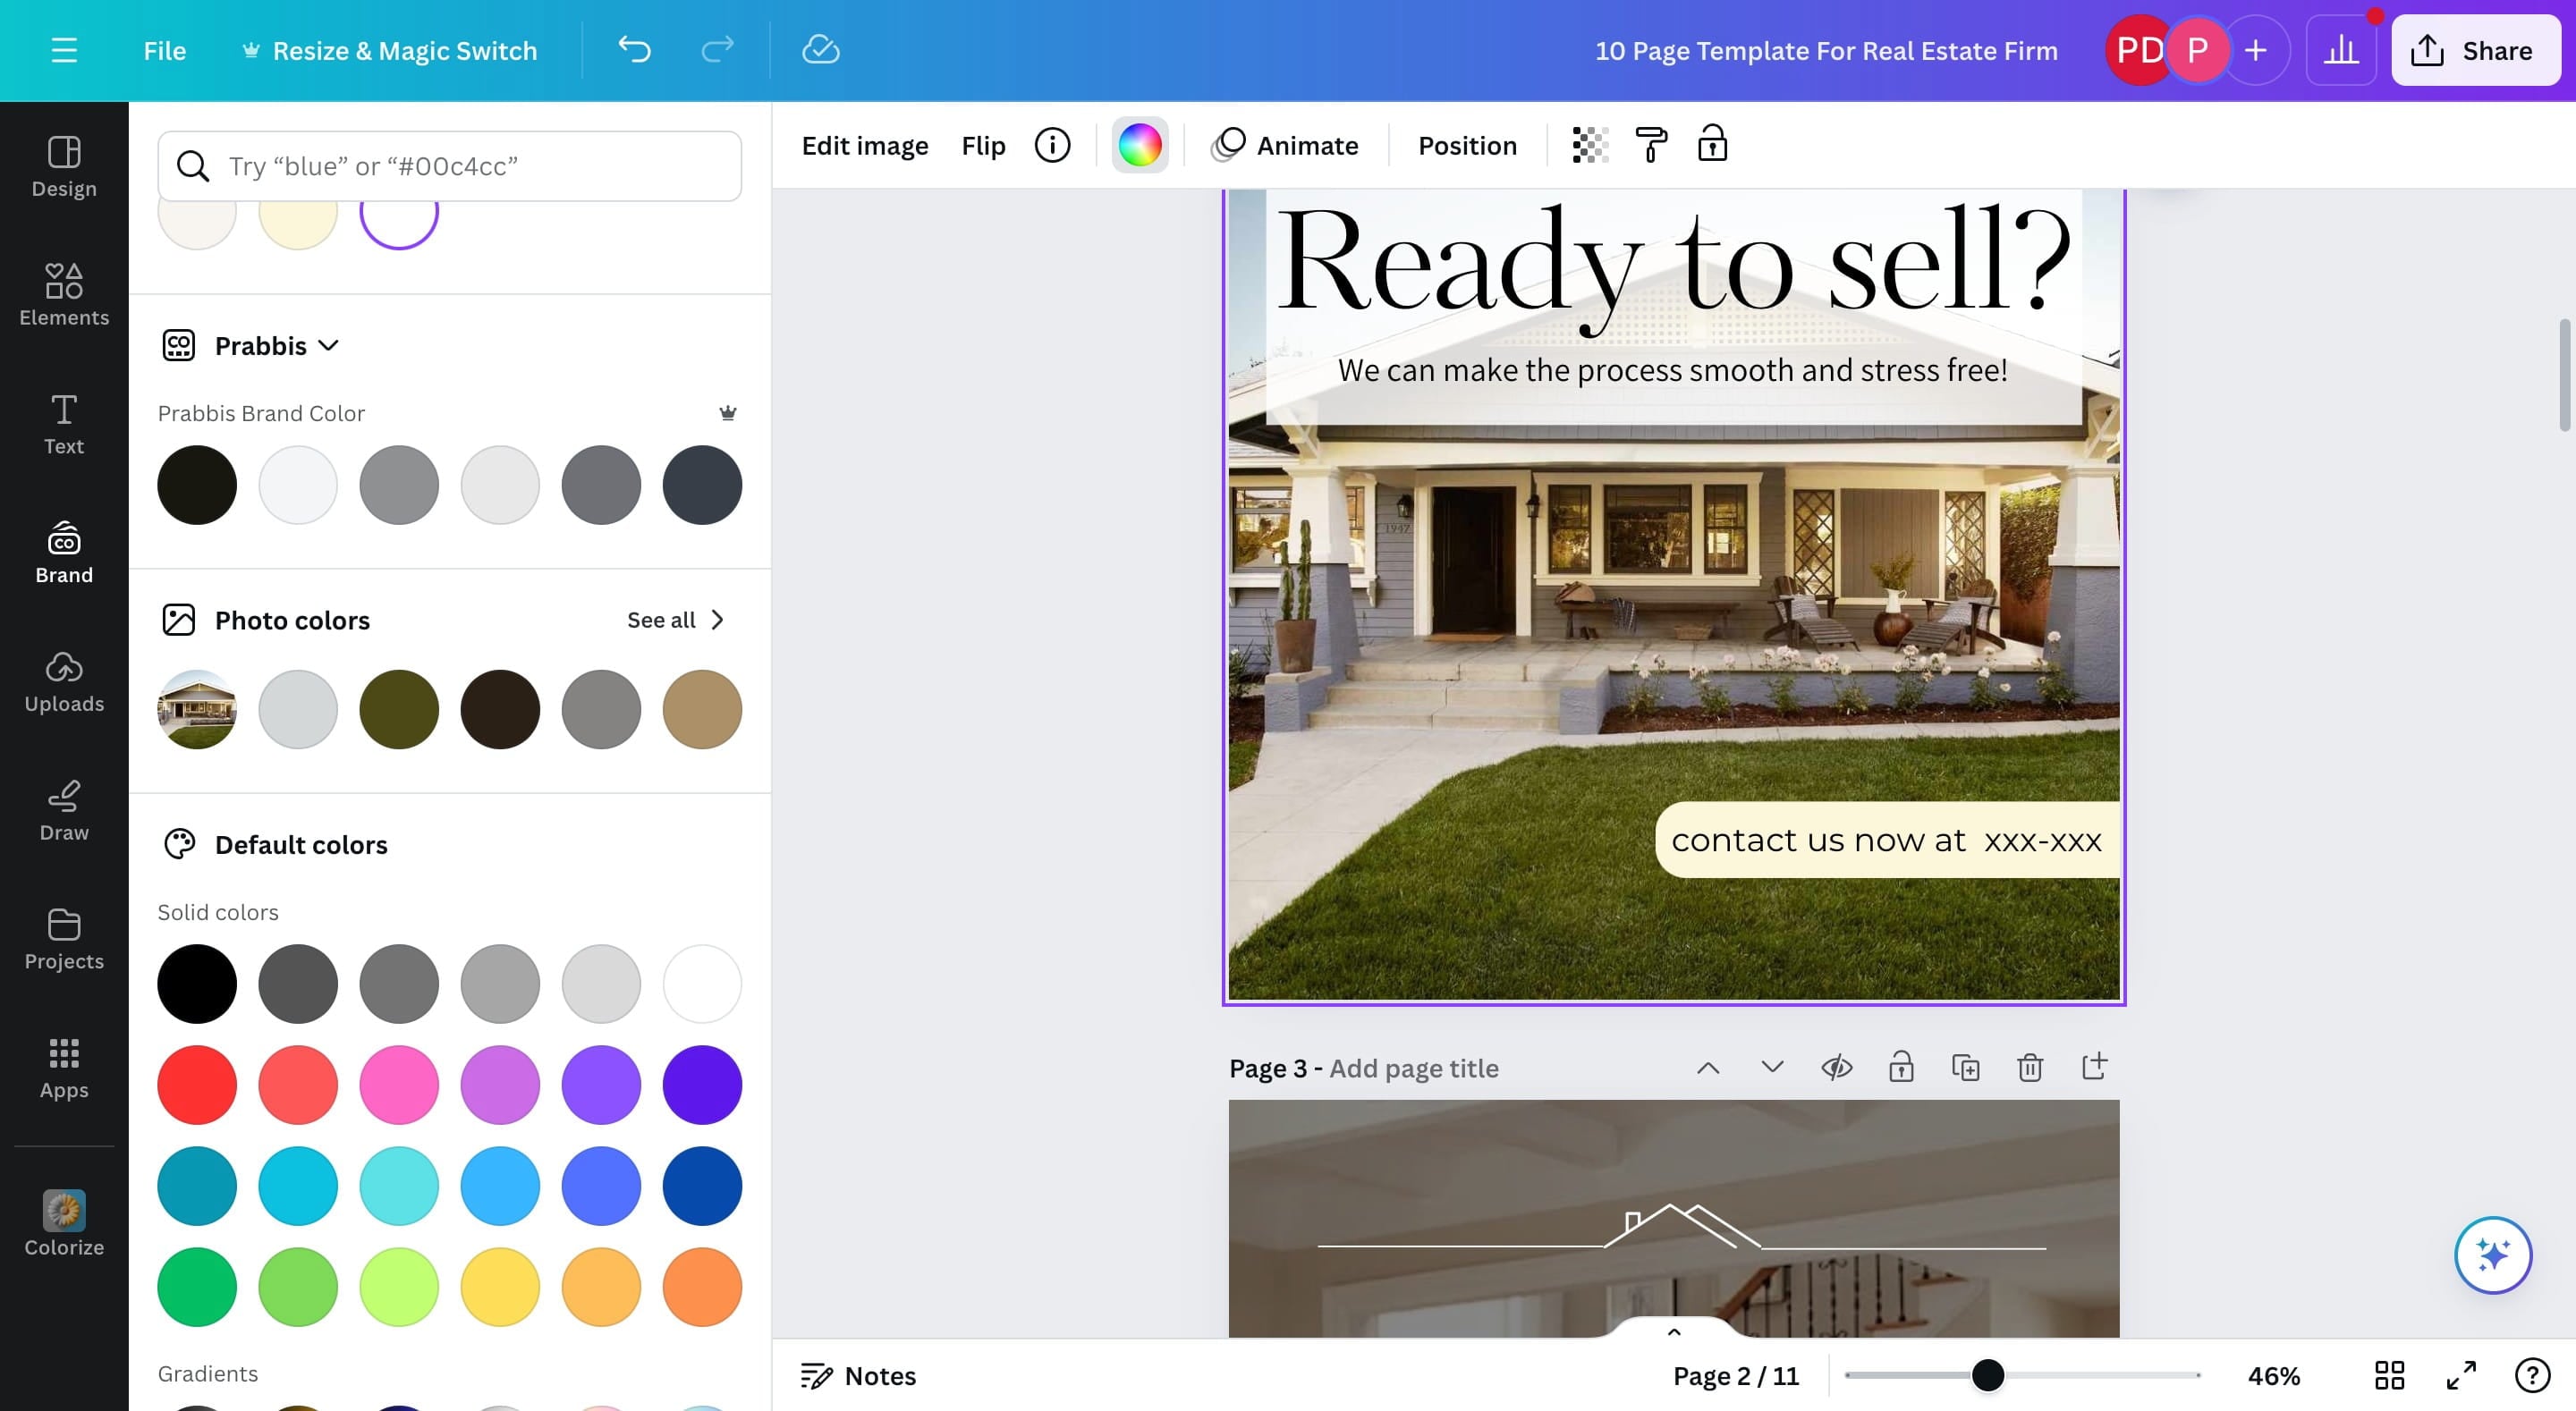
Task: Pick the olive green photo color
Action: pos(399,709)
